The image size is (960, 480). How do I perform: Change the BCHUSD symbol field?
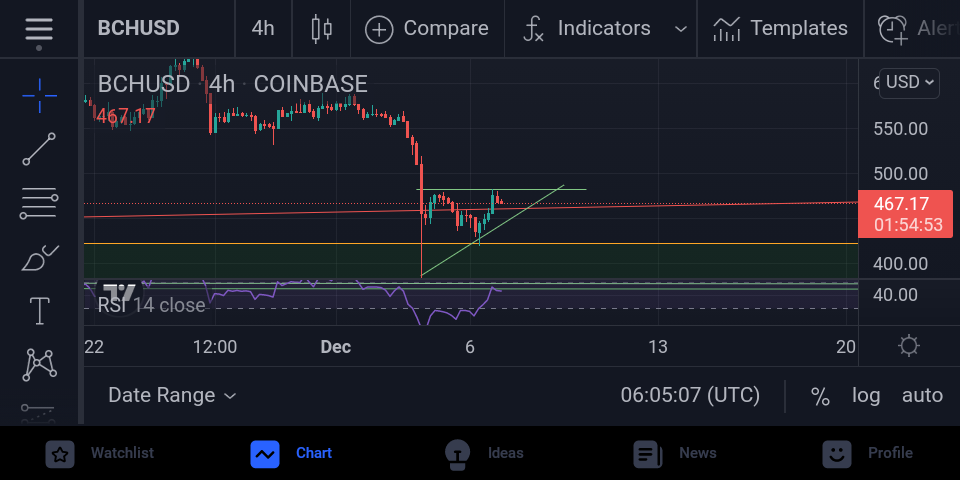[139, 29]
